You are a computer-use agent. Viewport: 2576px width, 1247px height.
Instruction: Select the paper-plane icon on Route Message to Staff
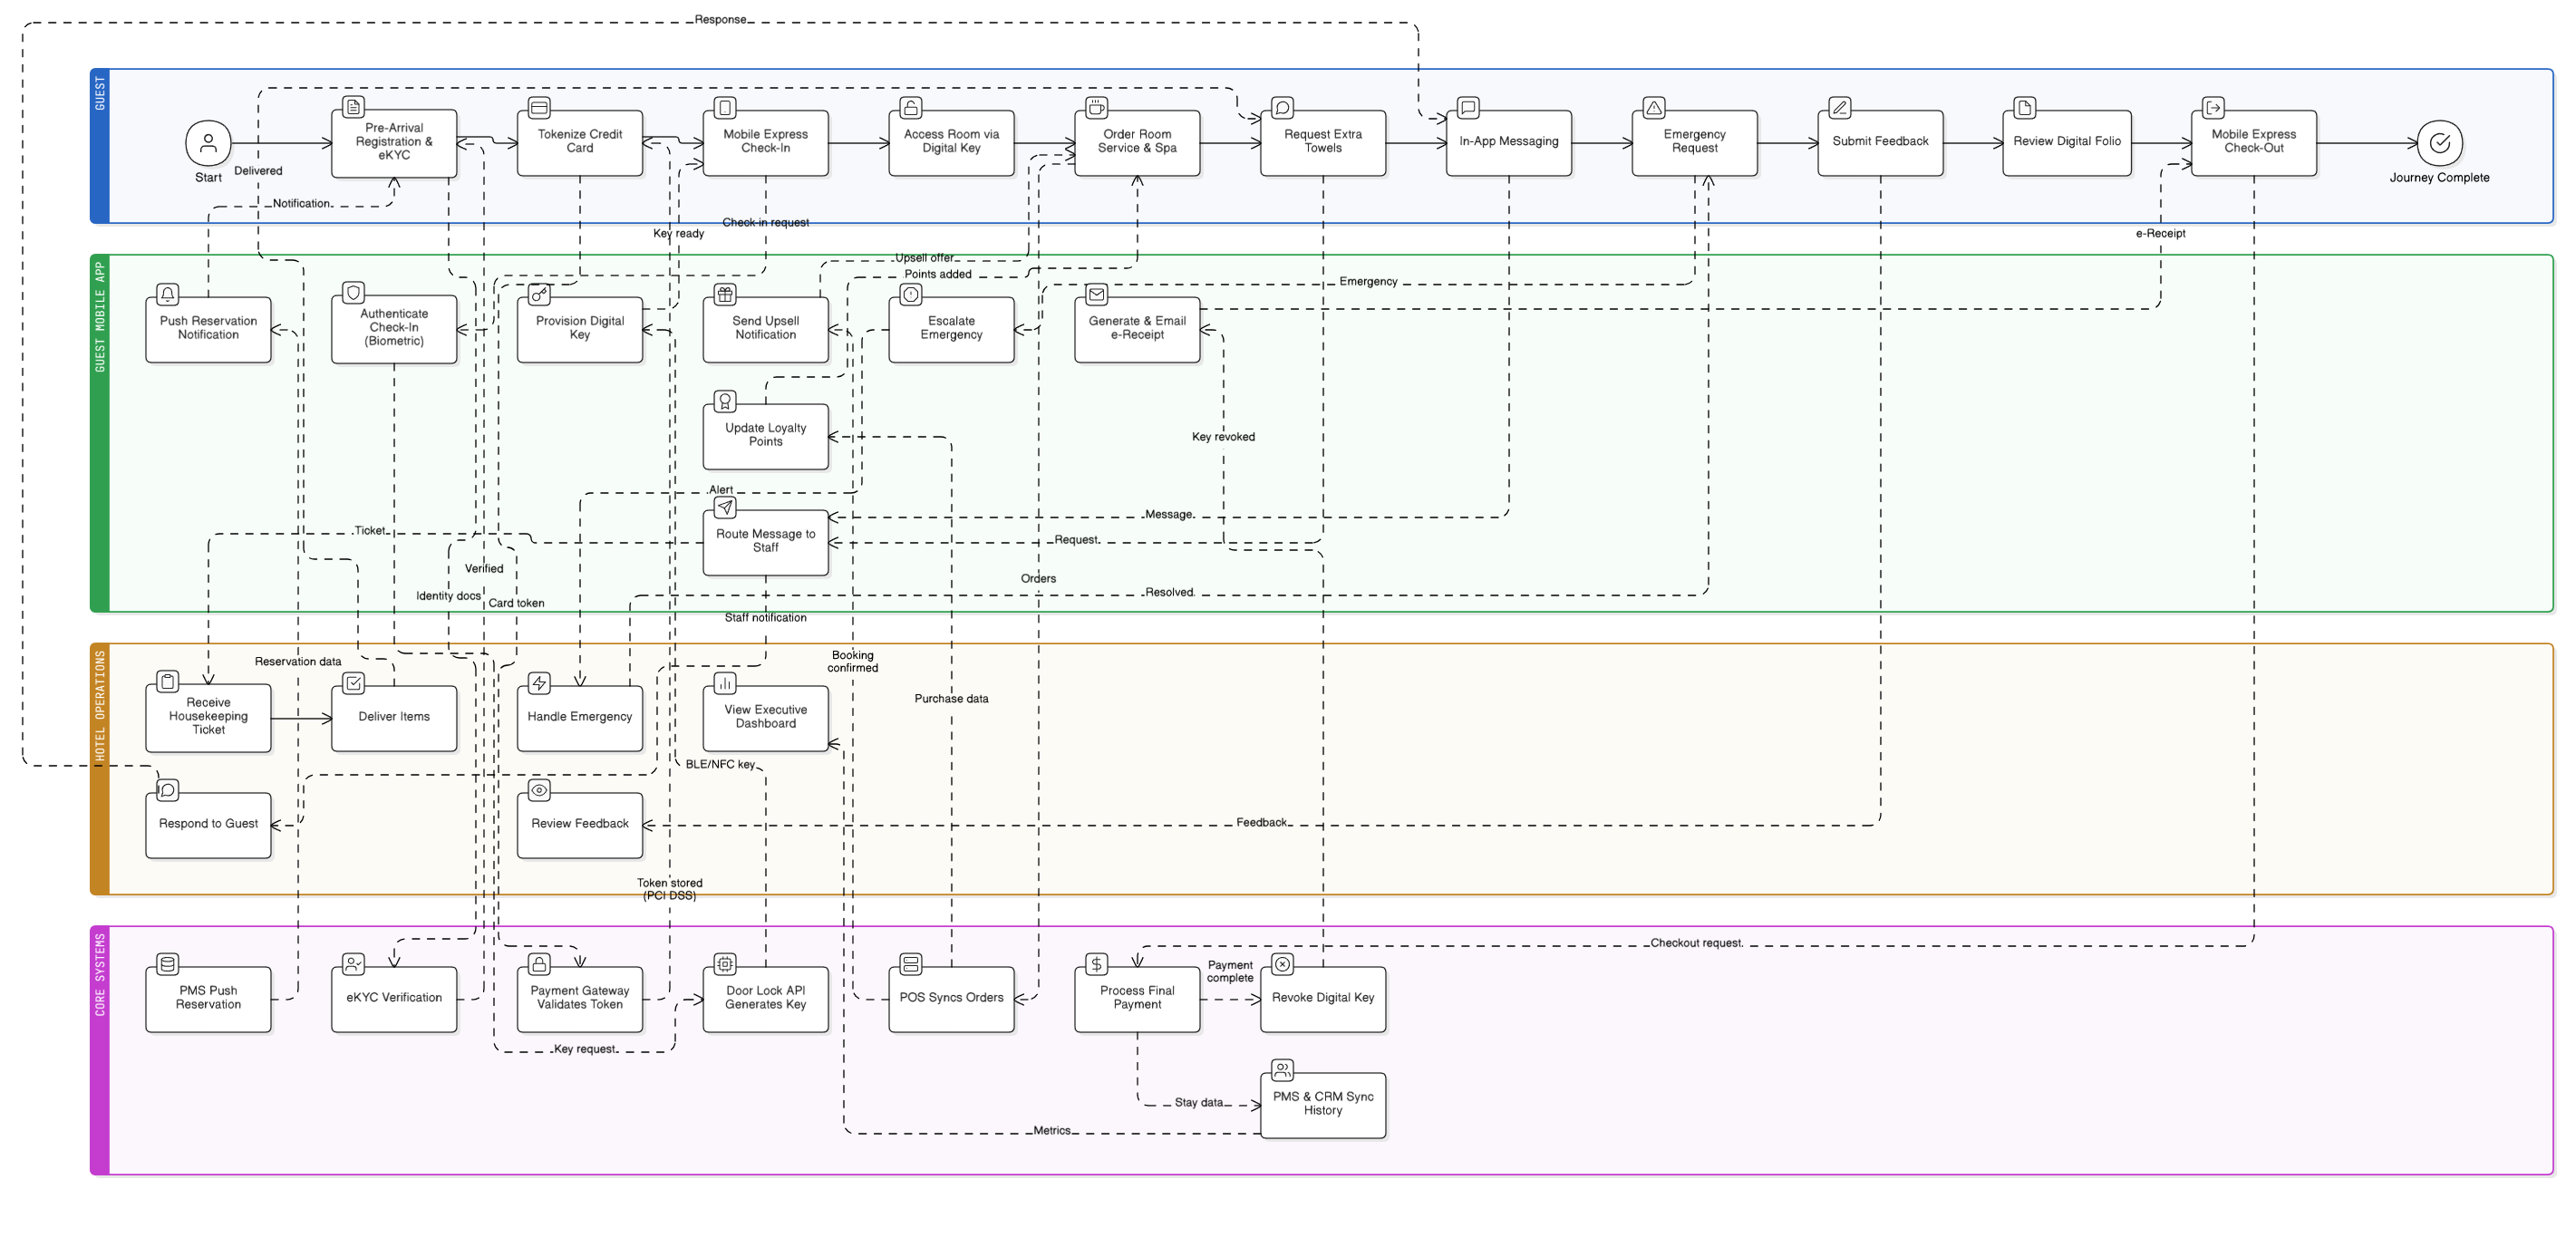pos(724,507)
